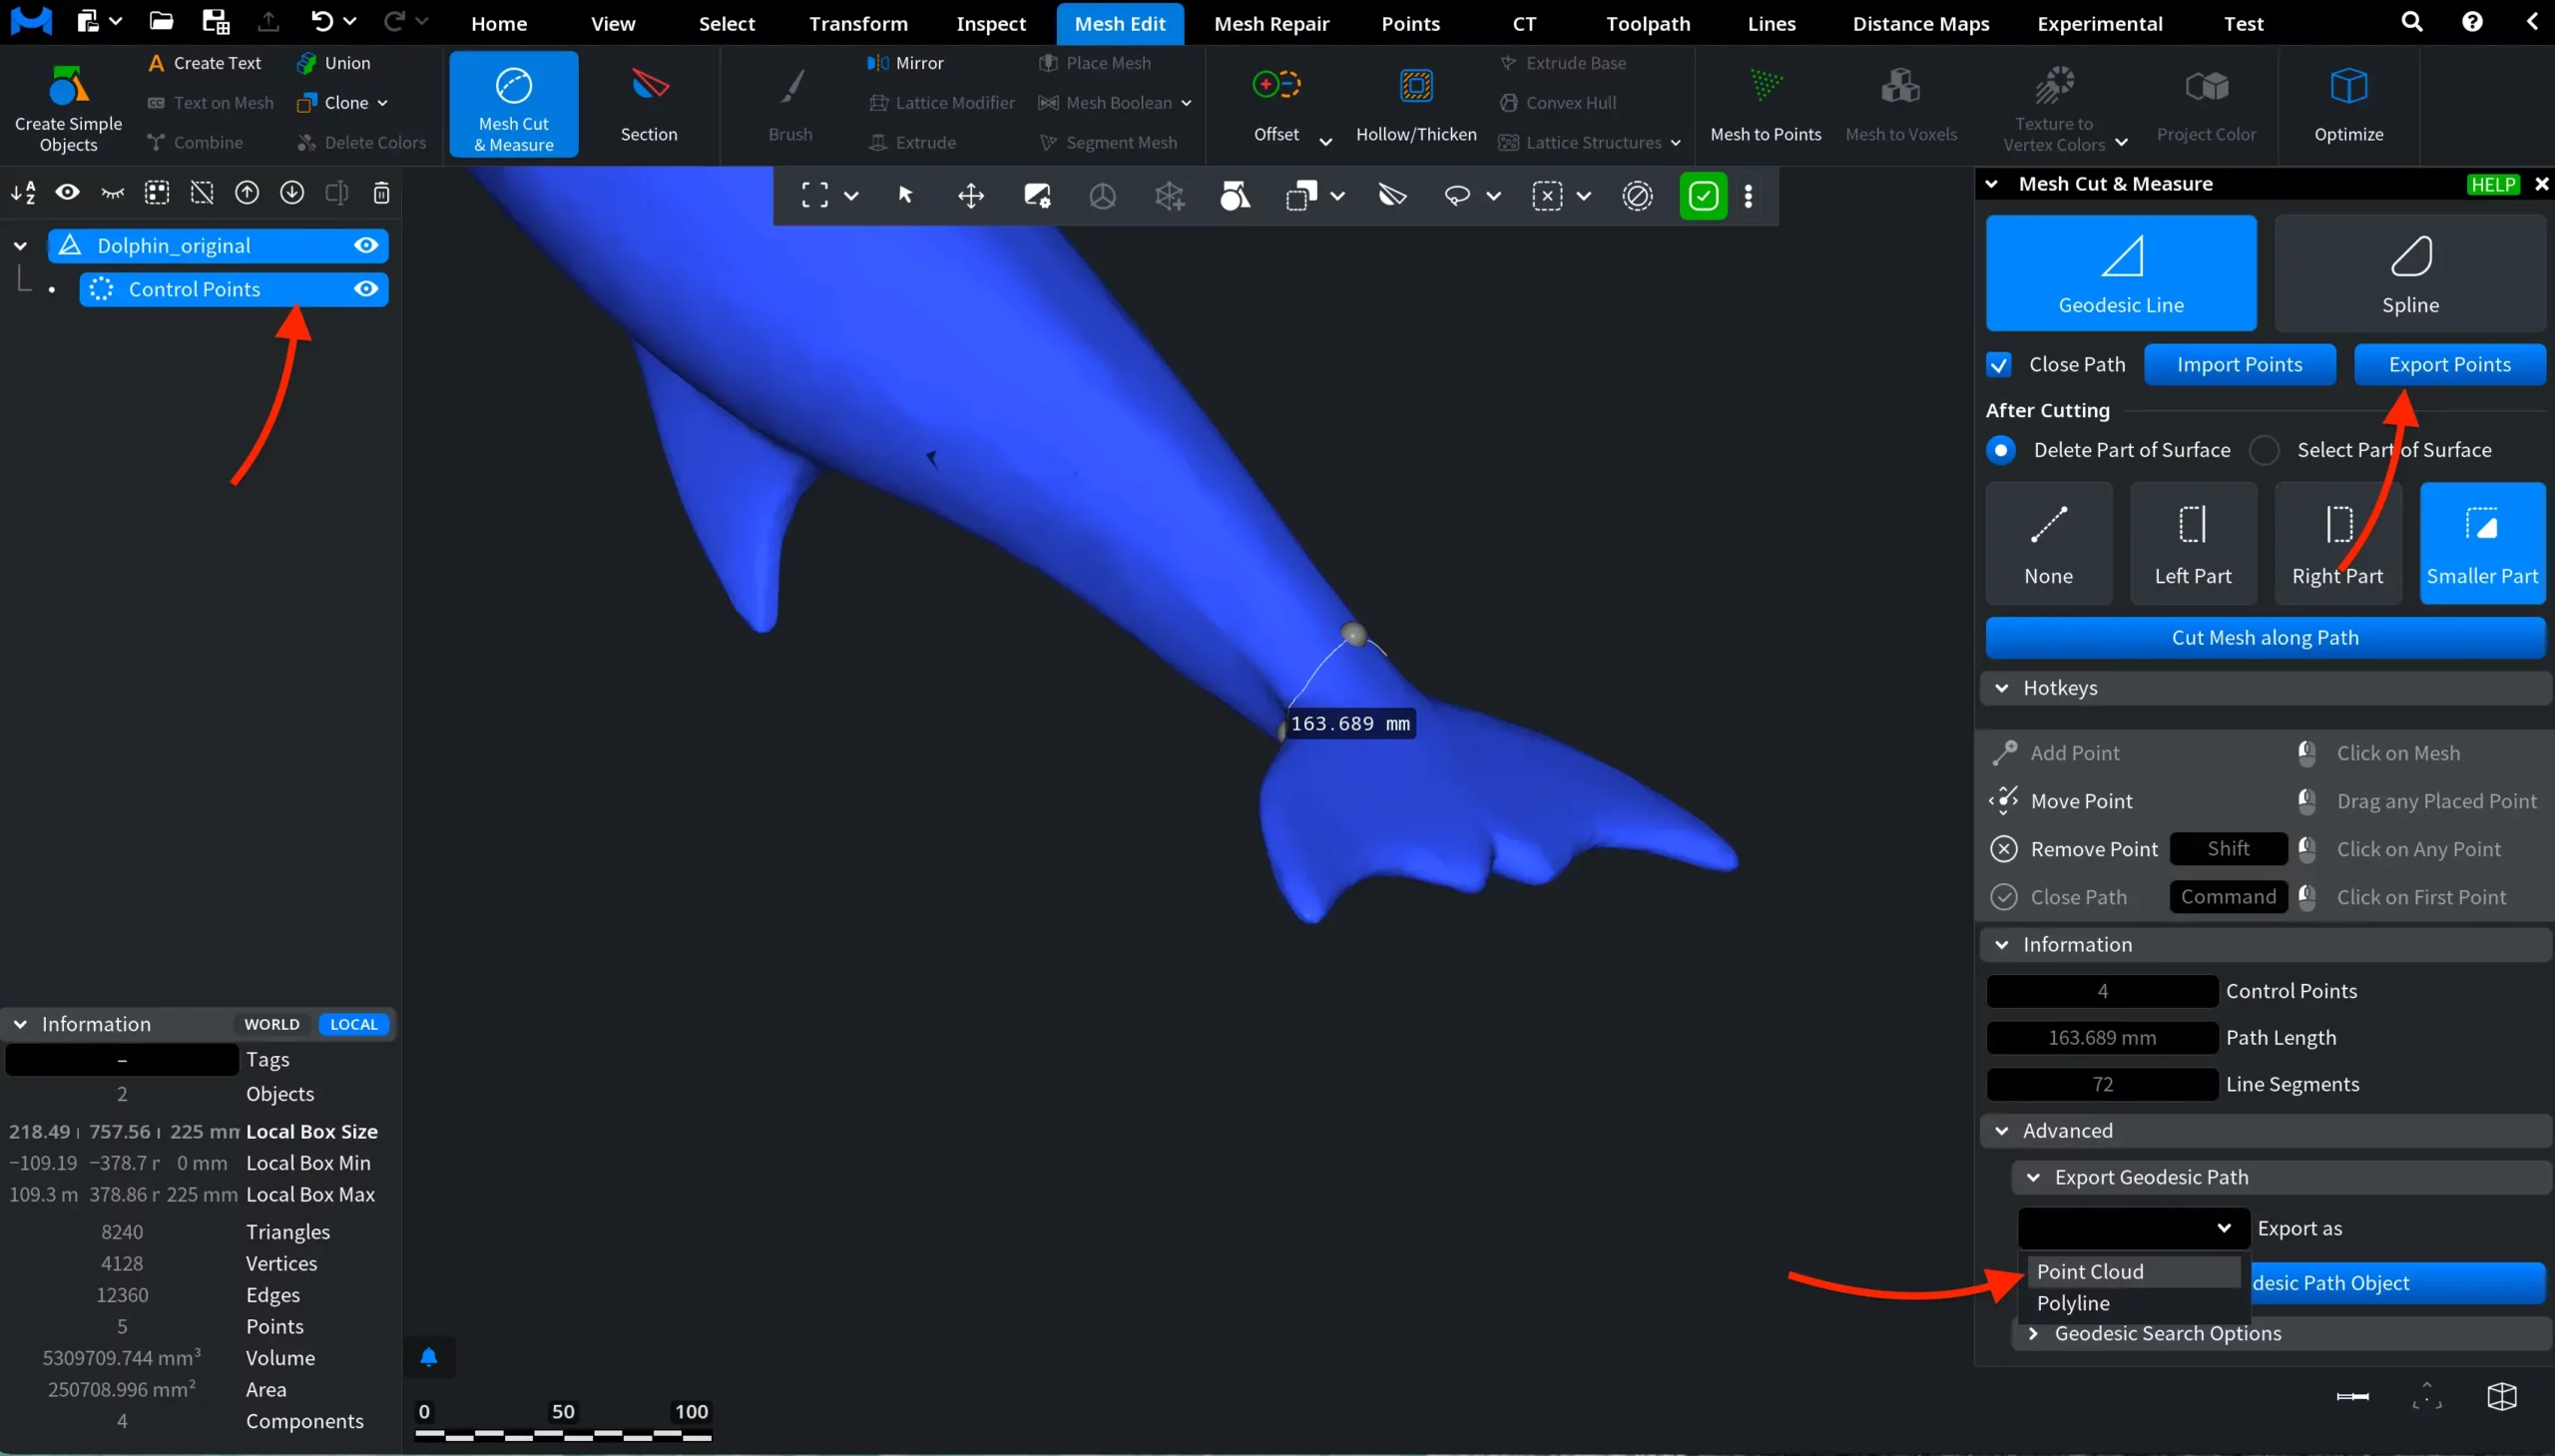Click the Optimize mesh icon
The height and width of the screenshot is (1456, 2555).
pyautogui.click(x=2348, y=88)
